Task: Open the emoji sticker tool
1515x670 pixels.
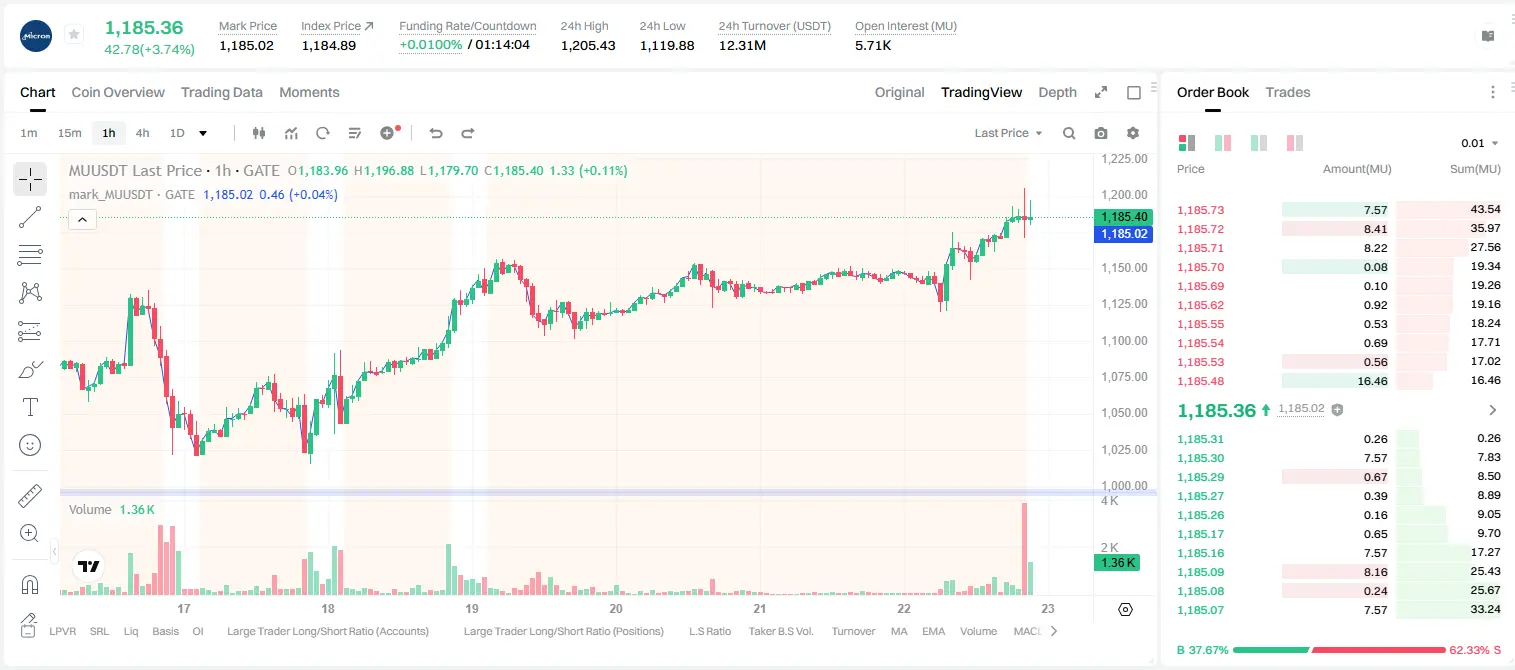Action: (30, 445)
